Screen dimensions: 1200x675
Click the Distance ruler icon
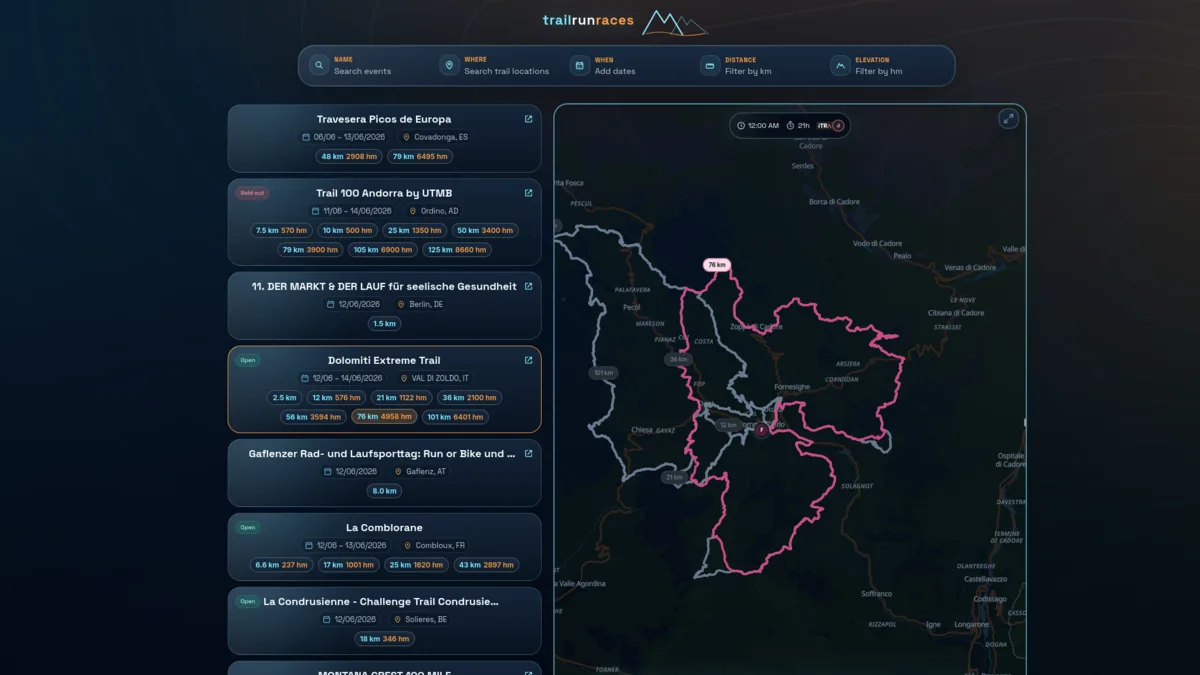pos(710,66)
